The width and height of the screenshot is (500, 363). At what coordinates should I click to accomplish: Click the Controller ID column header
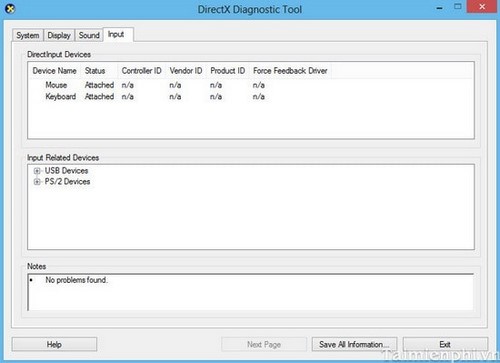(x=142, y=71)
